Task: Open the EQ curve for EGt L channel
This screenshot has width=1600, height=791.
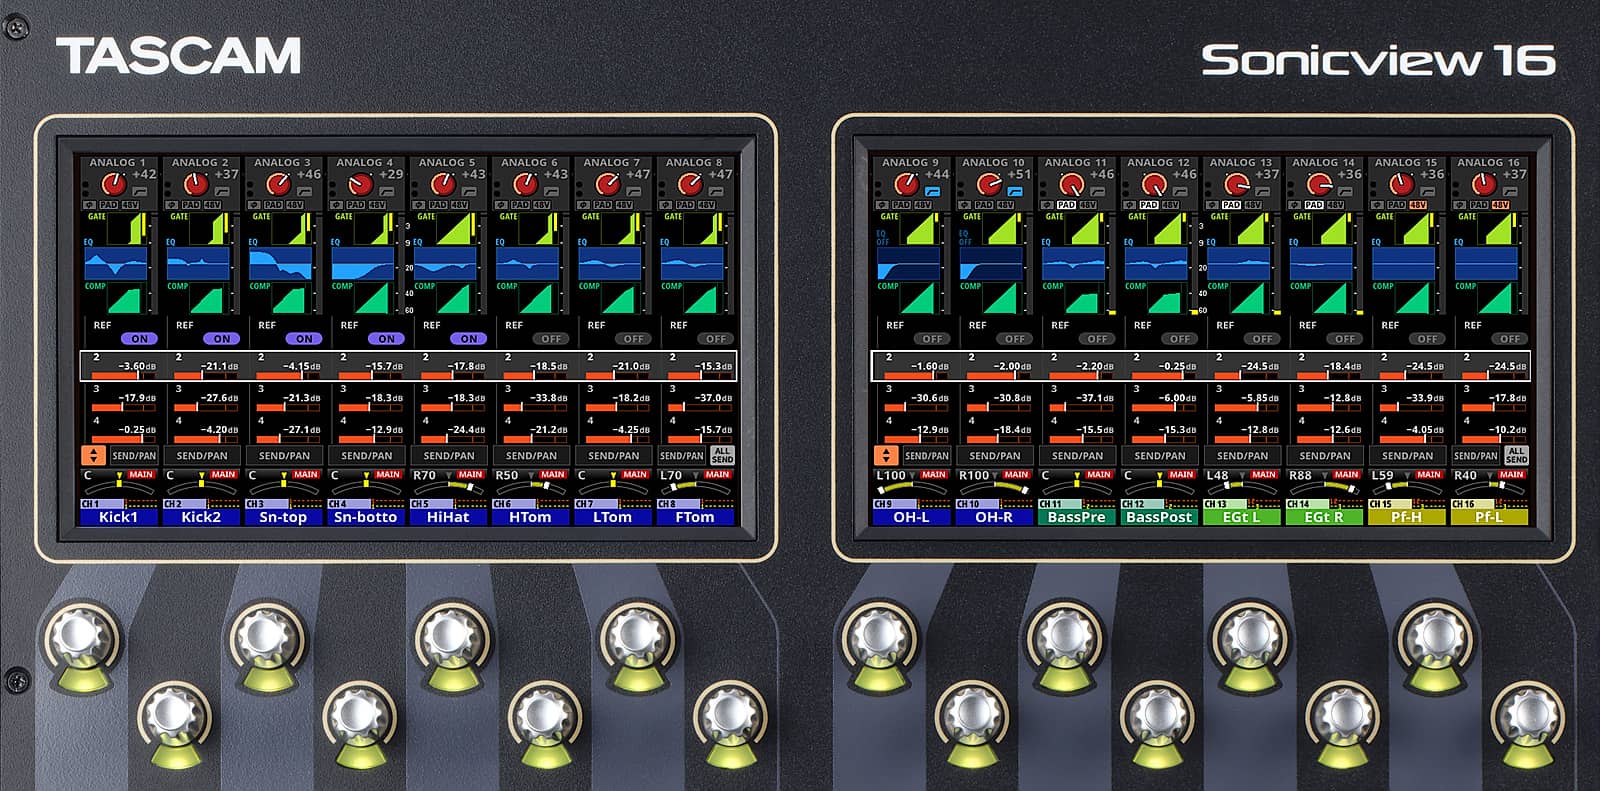Action: (1238, 264)
